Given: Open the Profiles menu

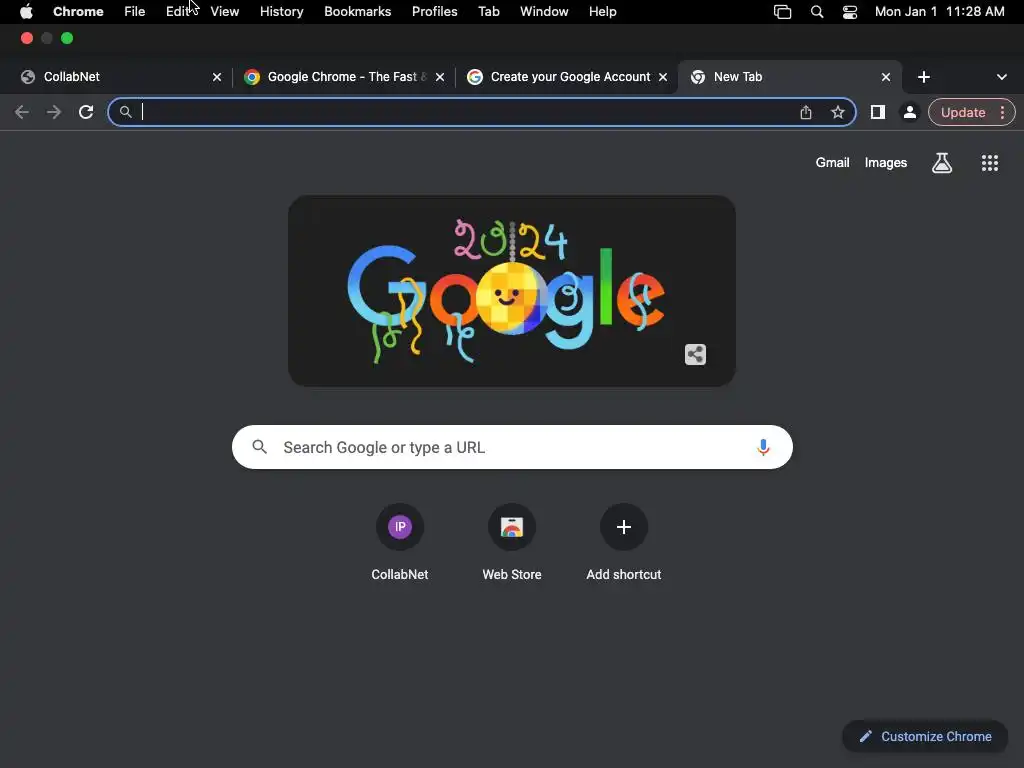Looking at the screenshot, I should 434,12.
